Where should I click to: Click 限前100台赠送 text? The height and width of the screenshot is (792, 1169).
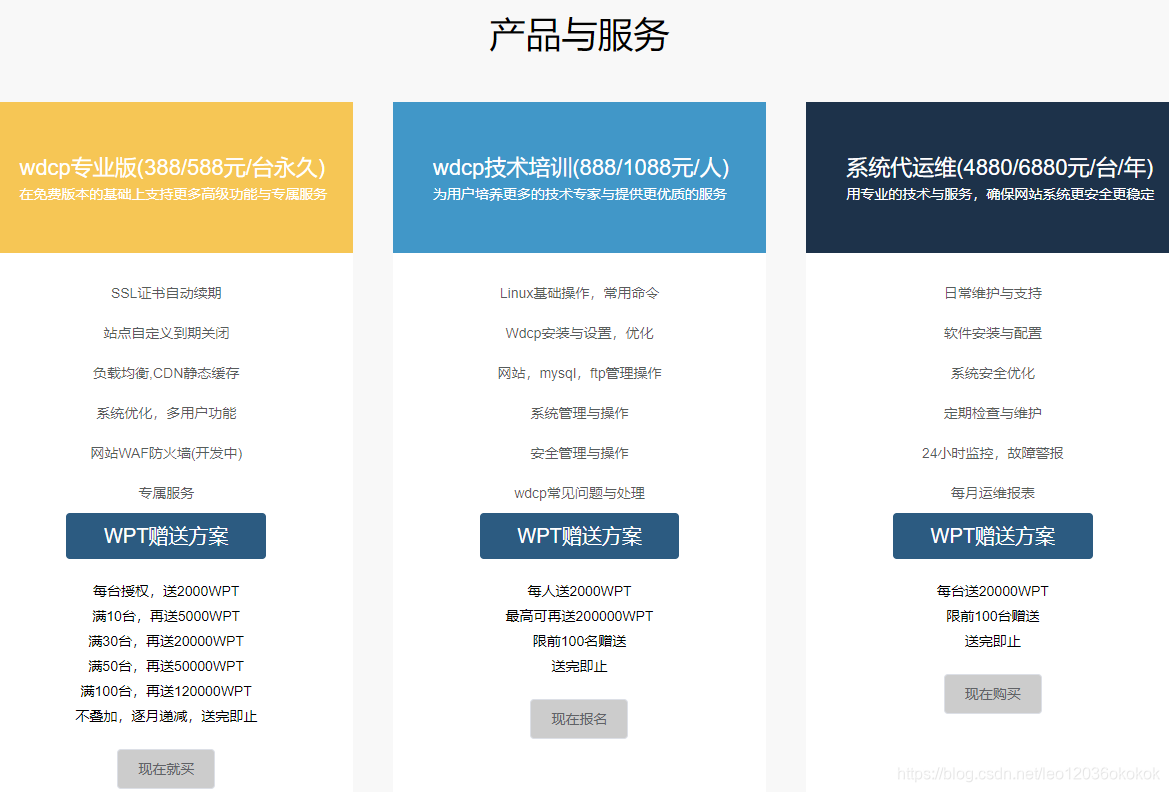993,616
